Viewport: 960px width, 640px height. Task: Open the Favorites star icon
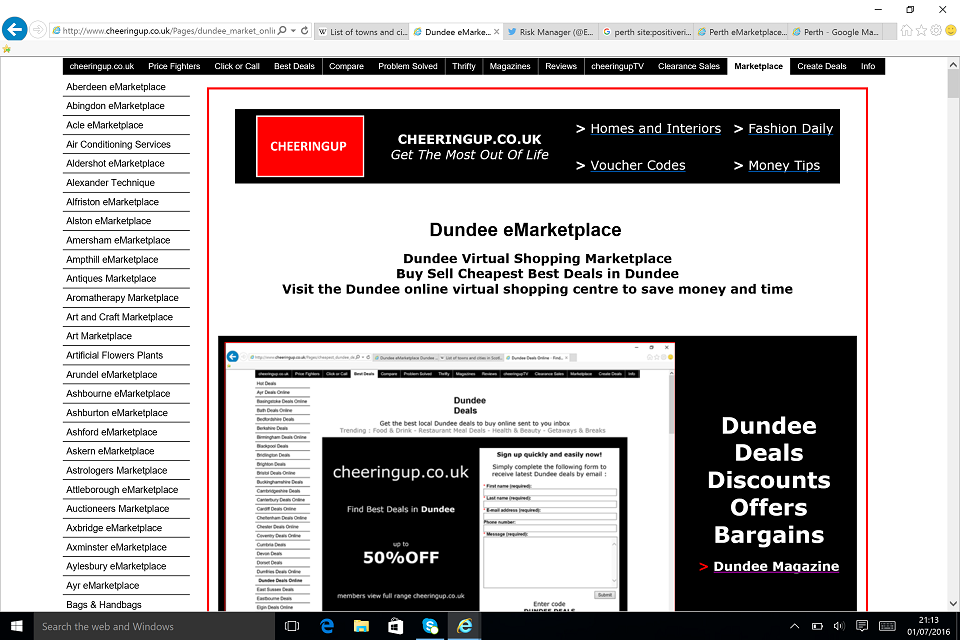coord(921,31)
